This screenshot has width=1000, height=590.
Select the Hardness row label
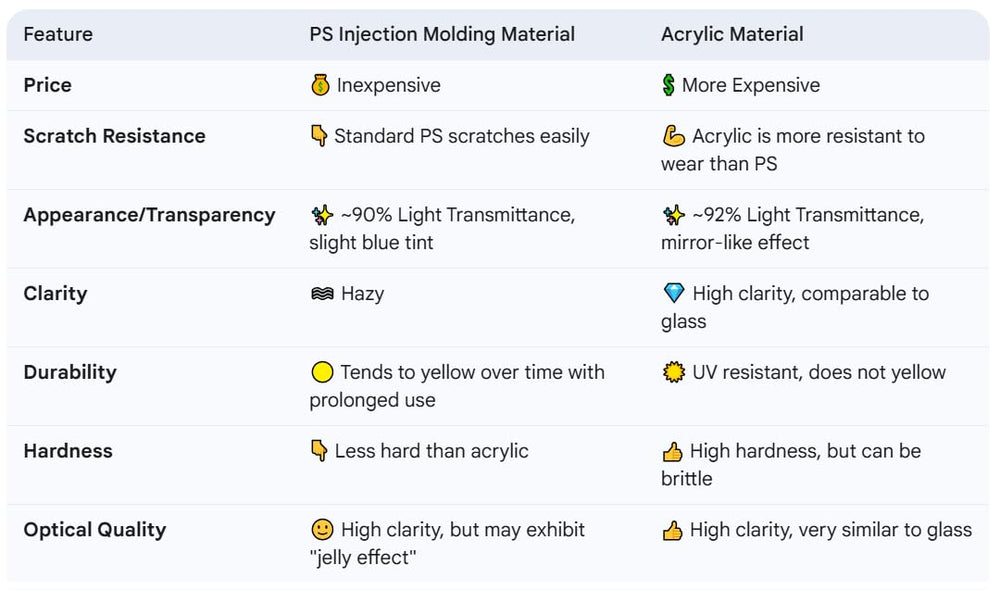pos(68,451)
